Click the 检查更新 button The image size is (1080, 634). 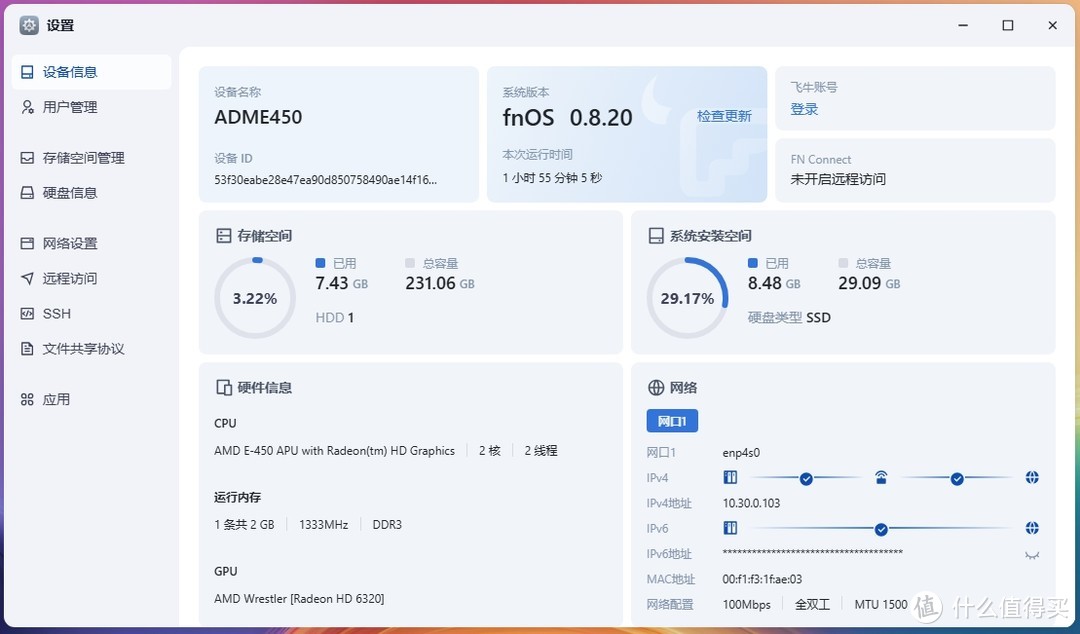pyautogui.click(x=724, y=116)
